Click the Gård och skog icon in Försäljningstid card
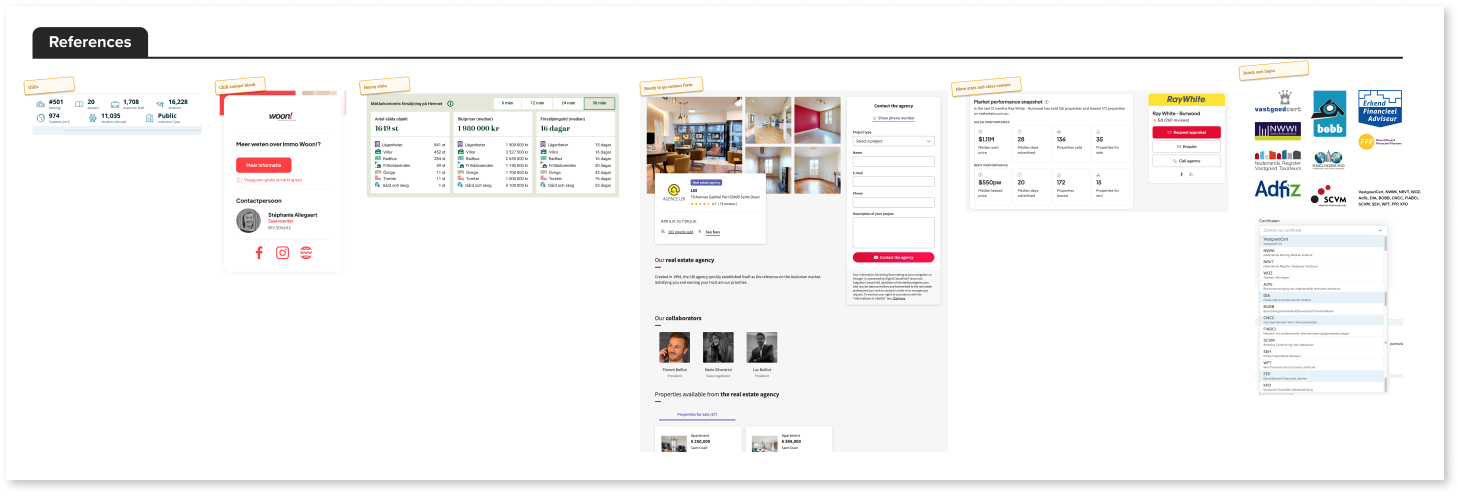The width and height of the screenshot is (1458, 494). (543, 185)
